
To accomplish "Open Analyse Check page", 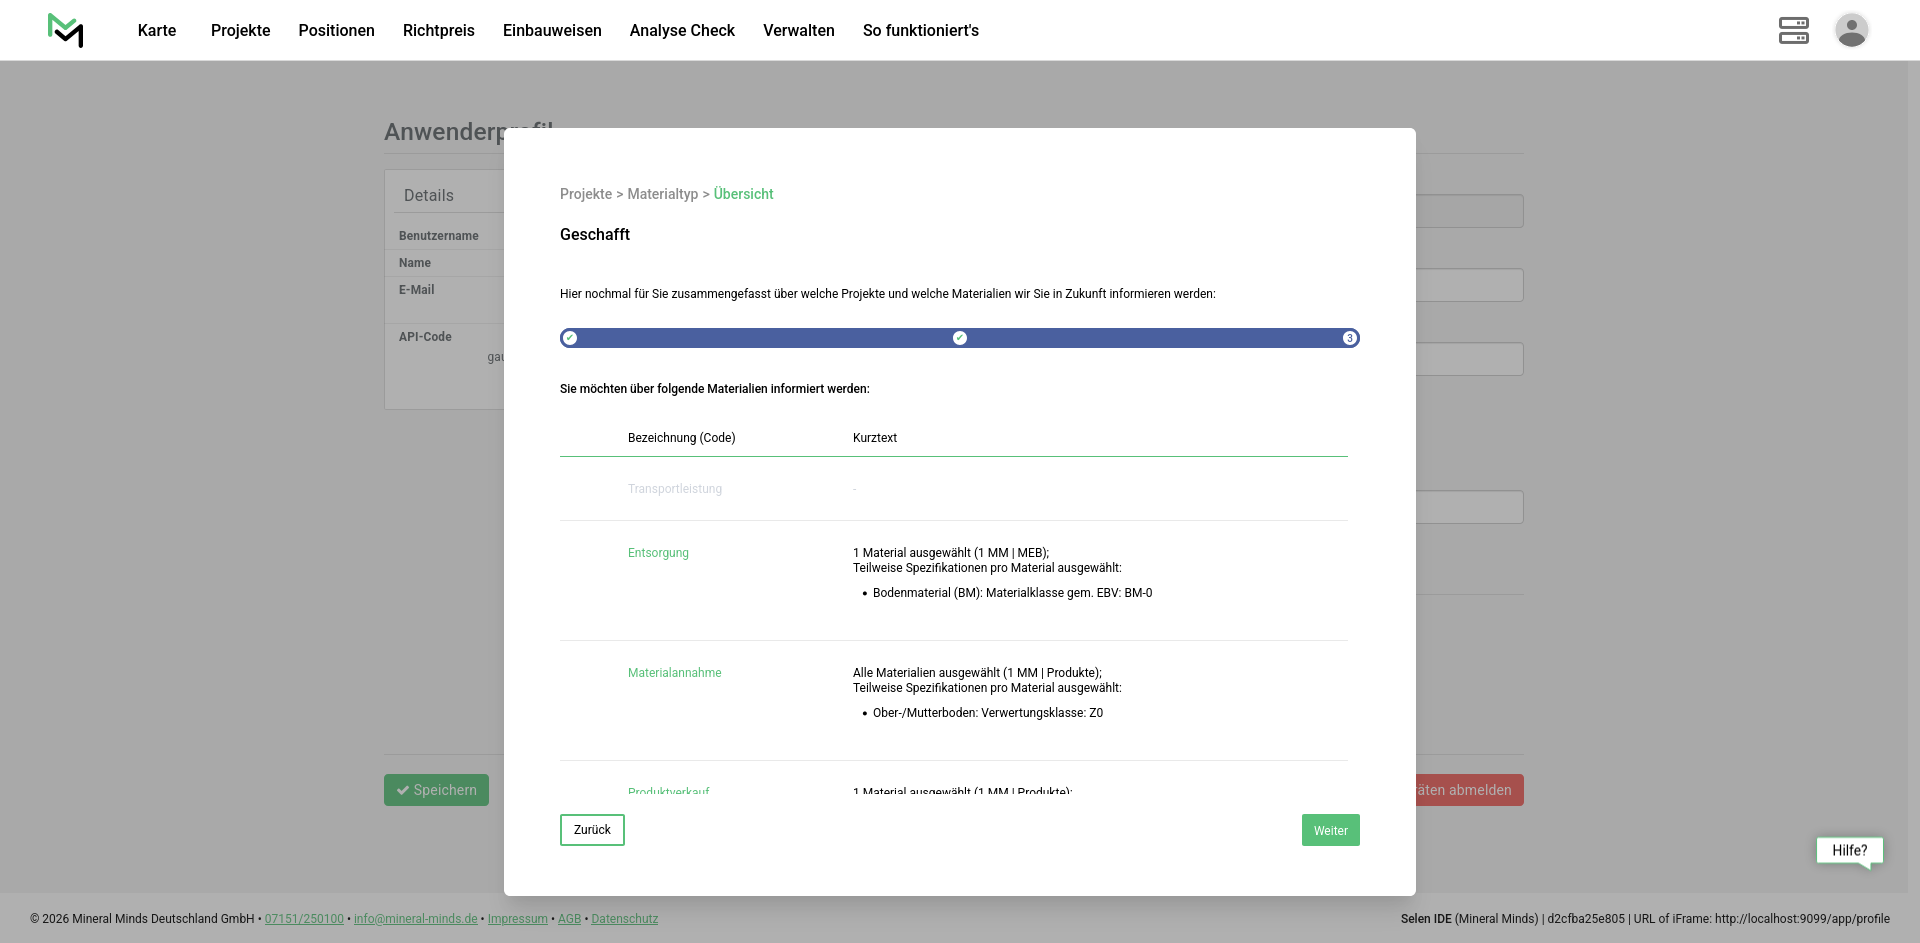I will click(x=682, y=30).
